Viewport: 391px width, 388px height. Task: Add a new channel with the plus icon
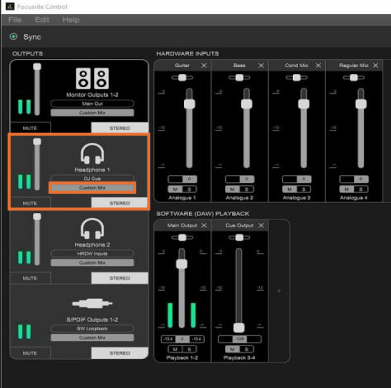pos(279,291)
